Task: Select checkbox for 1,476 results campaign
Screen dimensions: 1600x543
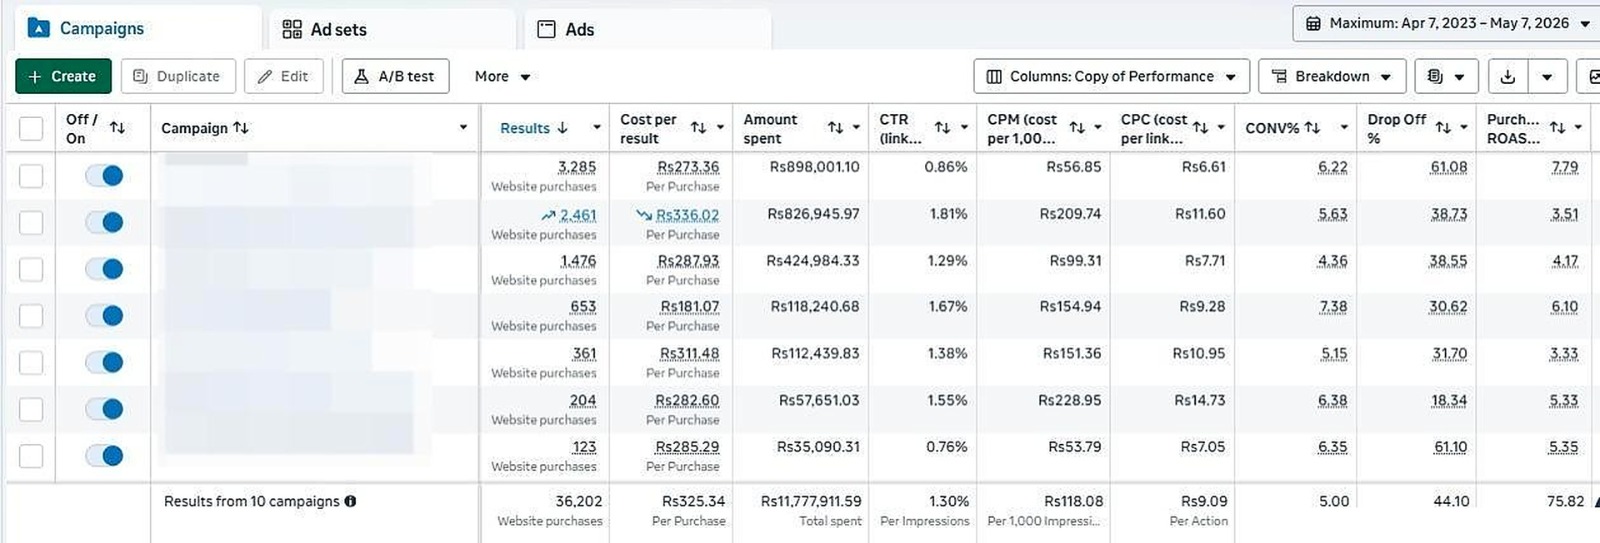Action: coord(31,269)
